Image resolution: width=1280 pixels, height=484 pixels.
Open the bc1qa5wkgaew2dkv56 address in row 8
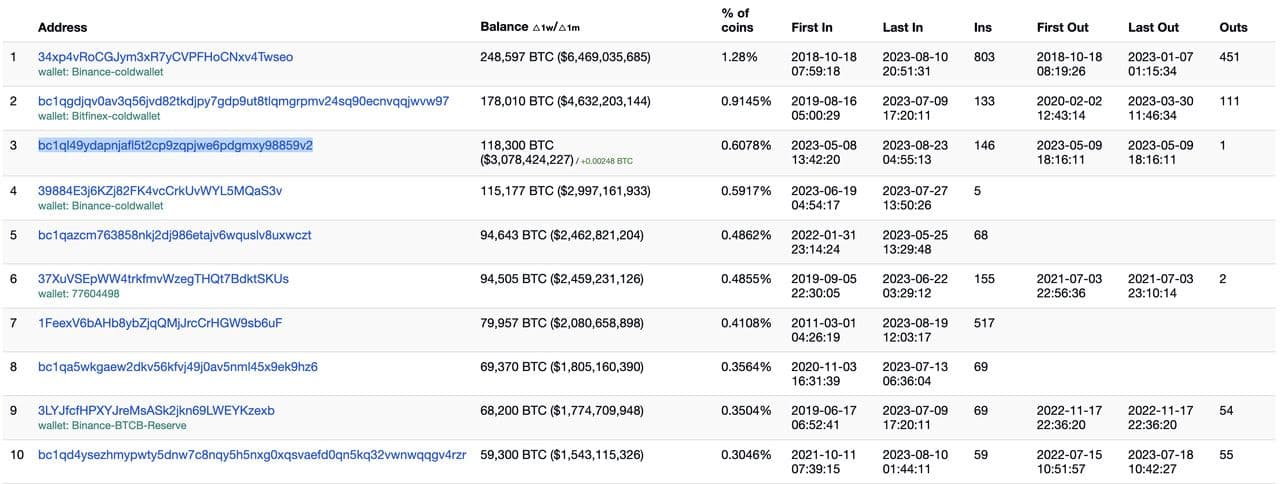(177, 367)
